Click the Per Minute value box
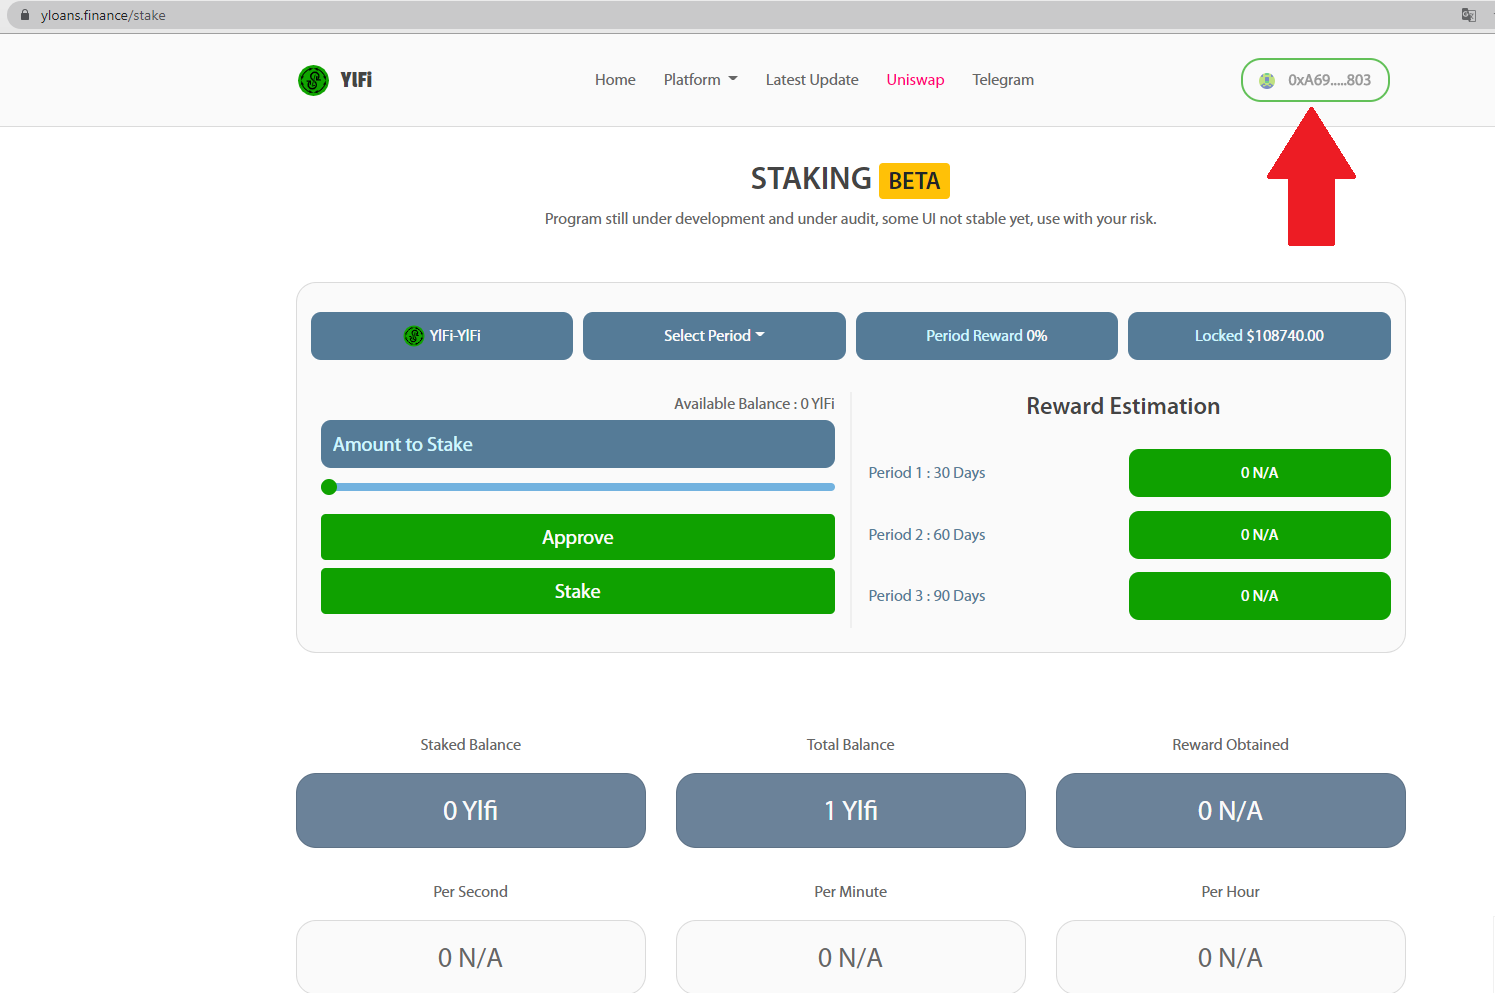1495x993 pixels. pyautogui.click(x=851, y=957)
